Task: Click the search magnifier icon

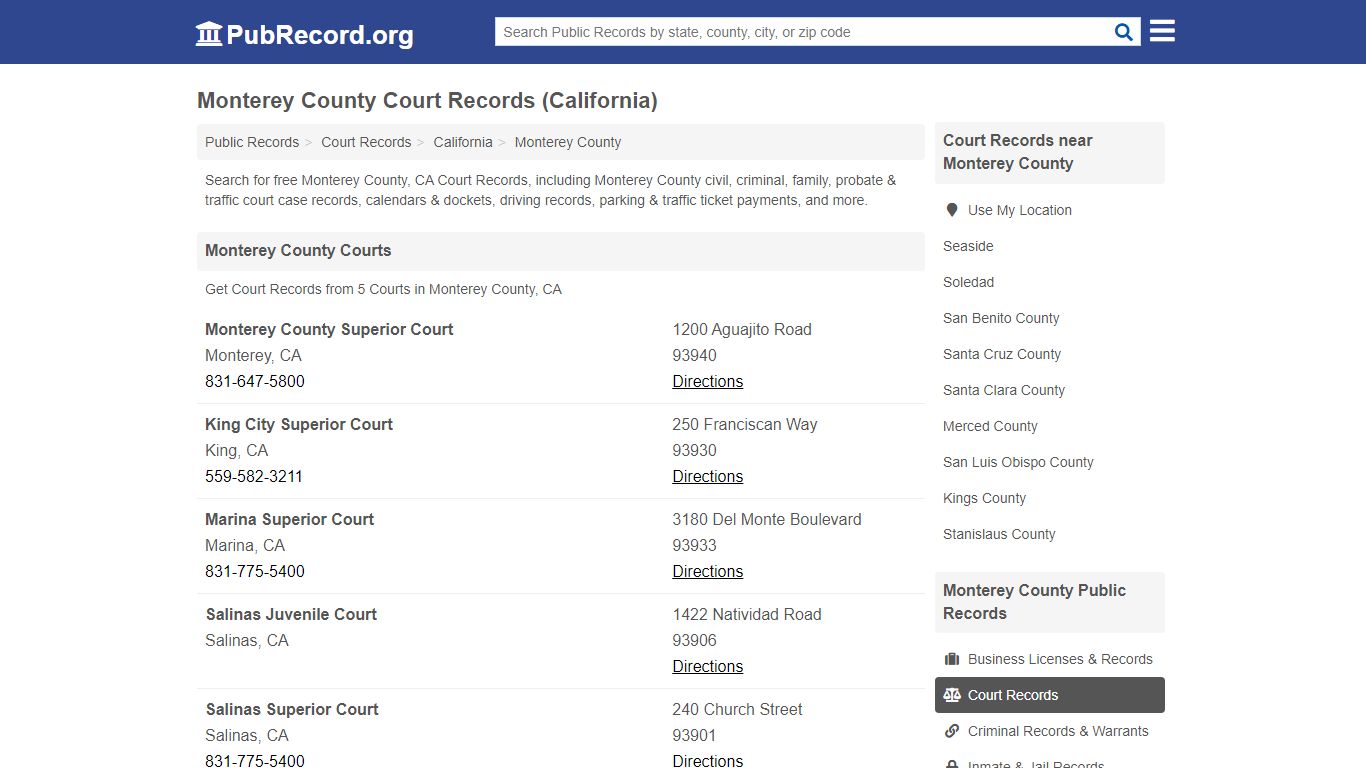Action: coord(1124,32)
